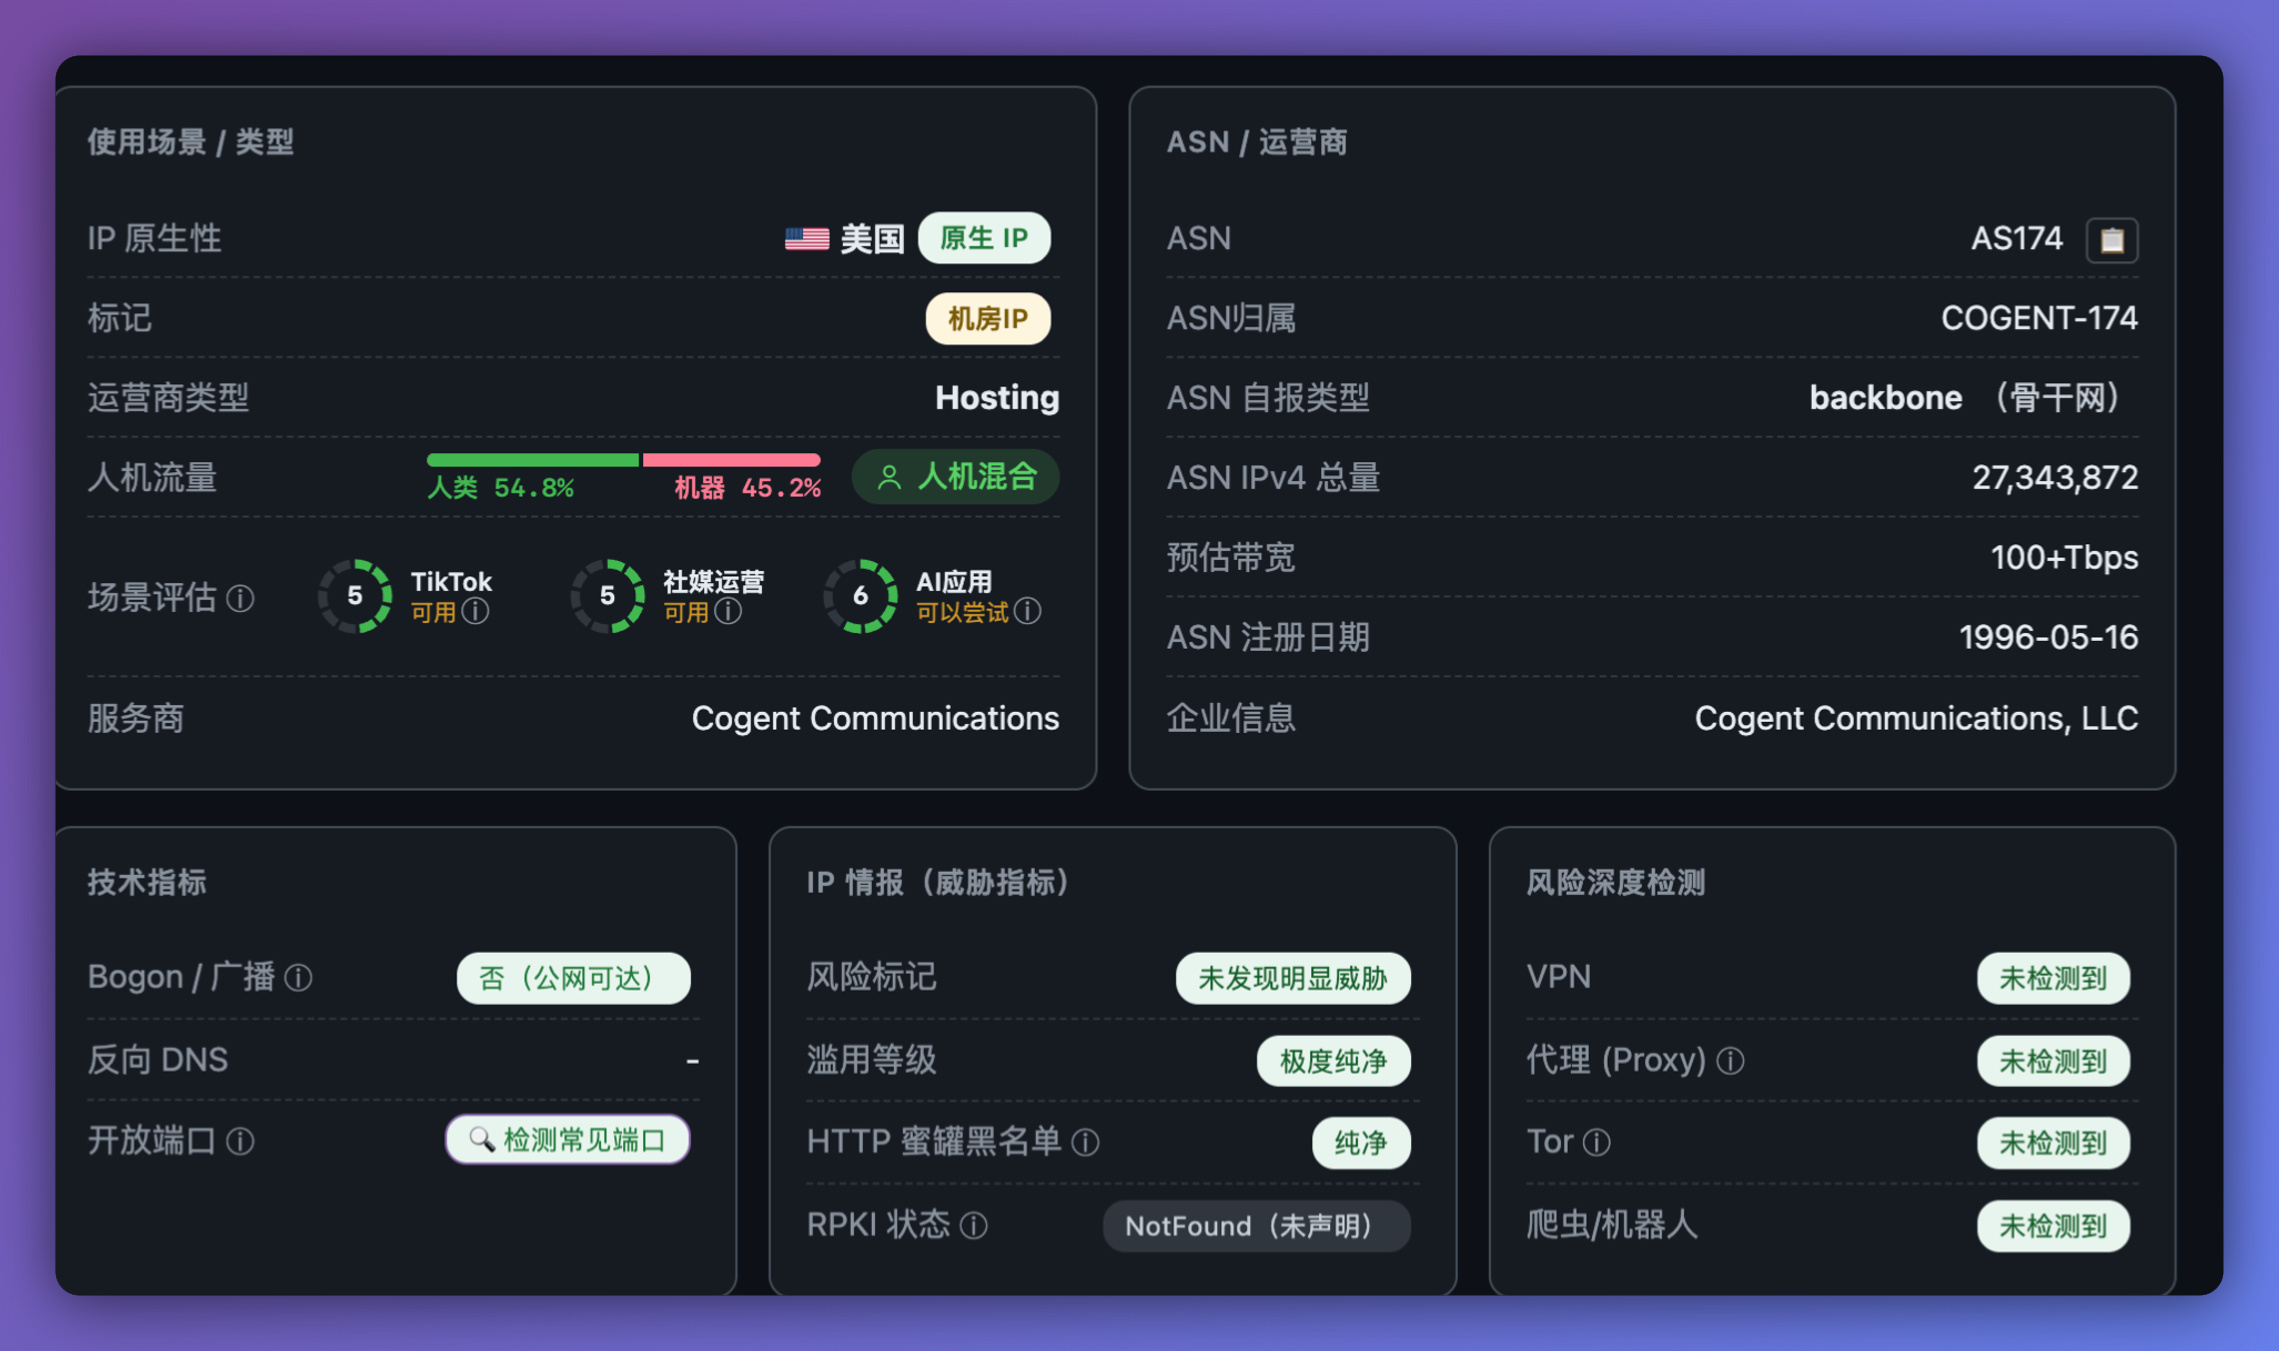Click the 人类 54.8% label
The height and width of the screenshot is (1351, 2279).
coord(501,488)
